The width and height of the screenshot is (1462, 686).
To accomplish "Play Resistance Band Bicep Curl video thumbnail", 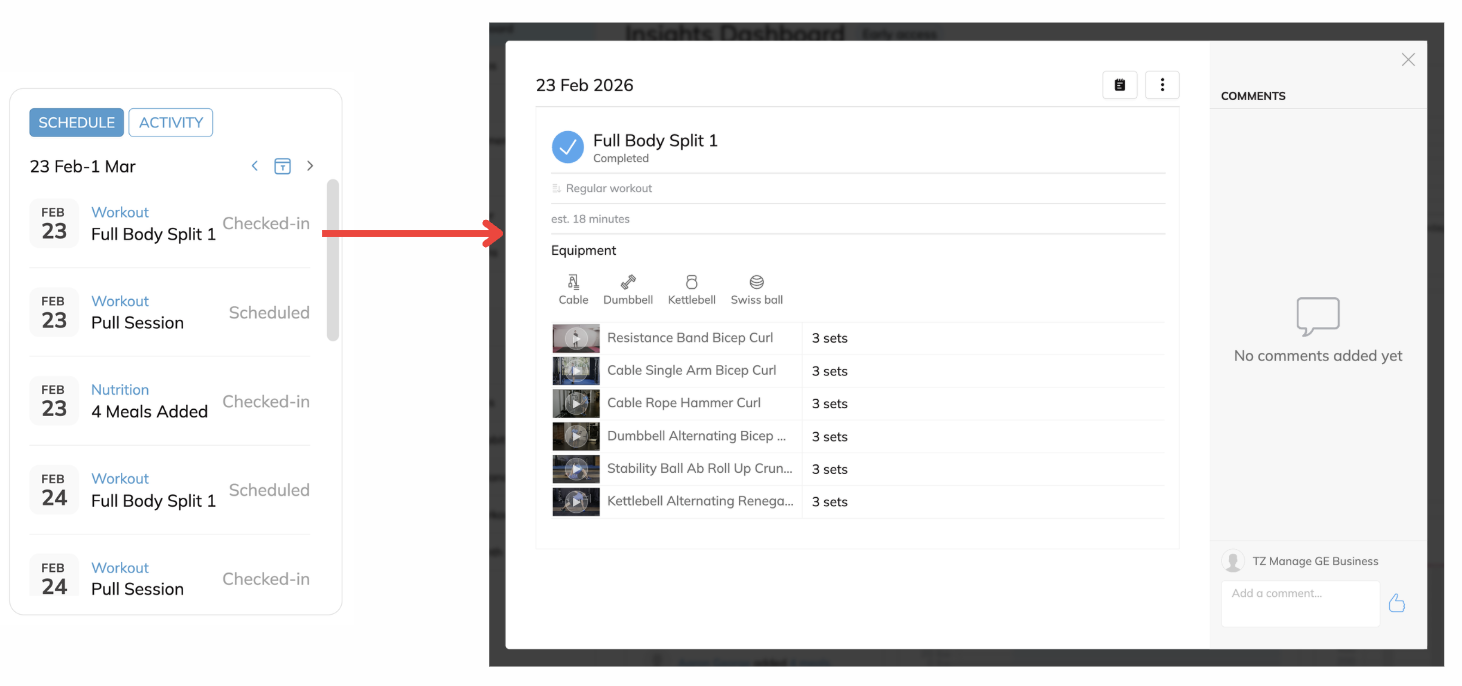I will [x=576, y=338].
